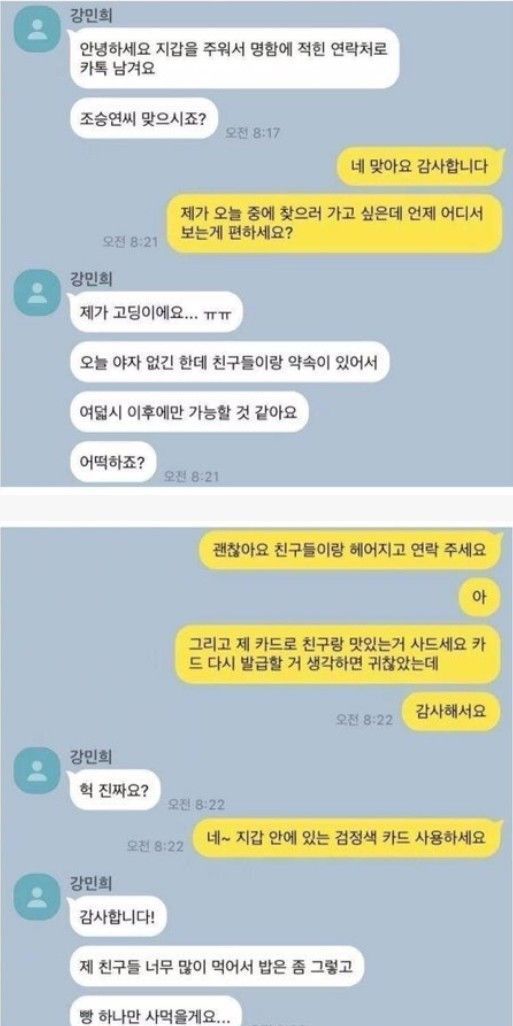Tap the '네~ 지갑 안에 있는 검정색 카드' message
This screenshot has height=1026, width=513.
pyautogui.click(x=347, y=836)
